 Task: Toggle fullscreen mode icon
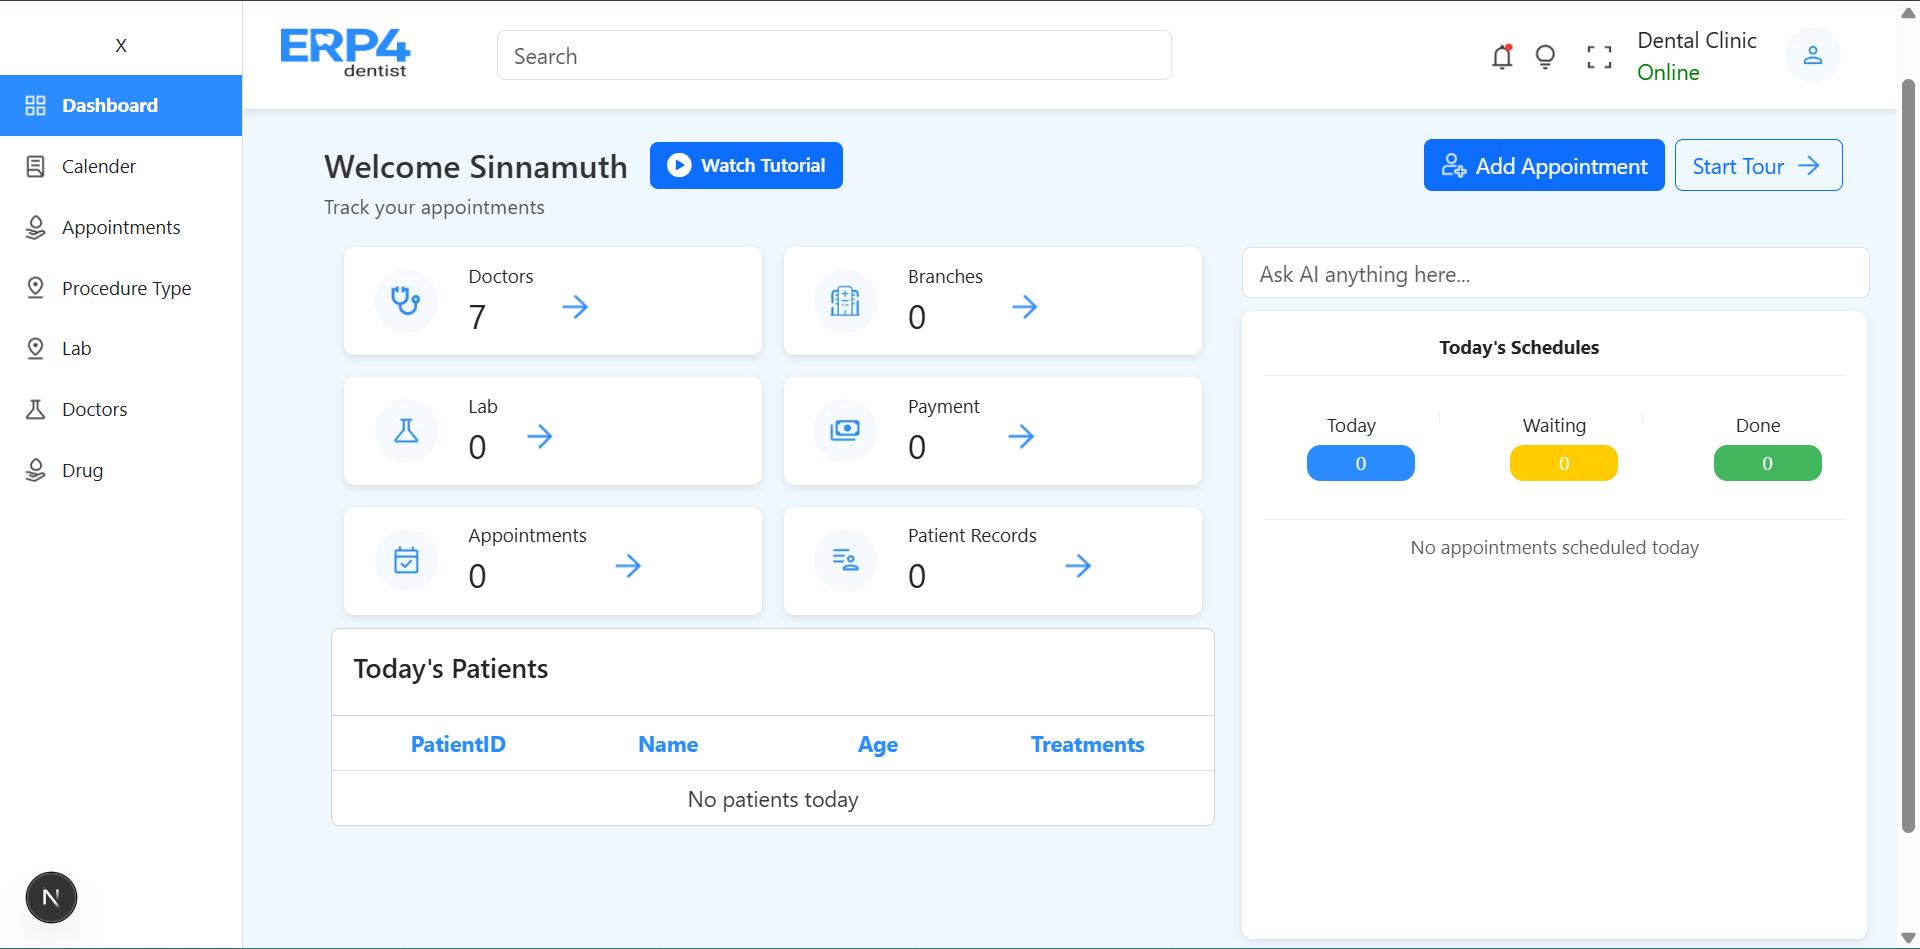(x=1599, y=57)
